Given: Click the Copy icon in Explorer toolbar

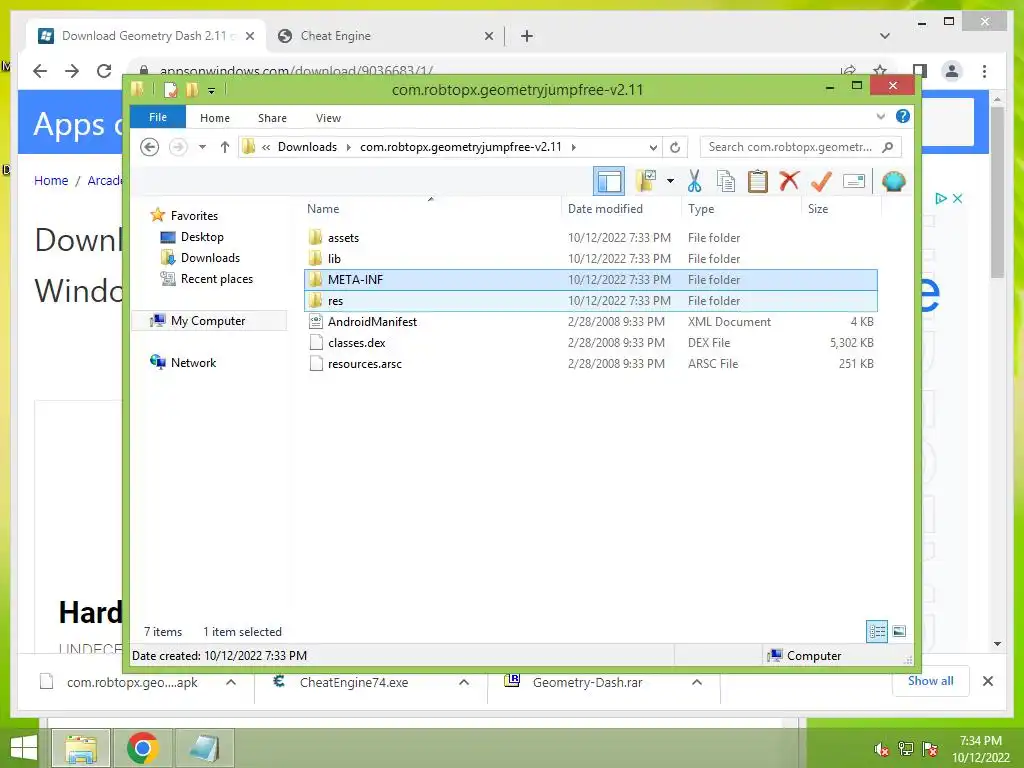Looking at the screenshot, I should 726,181.
